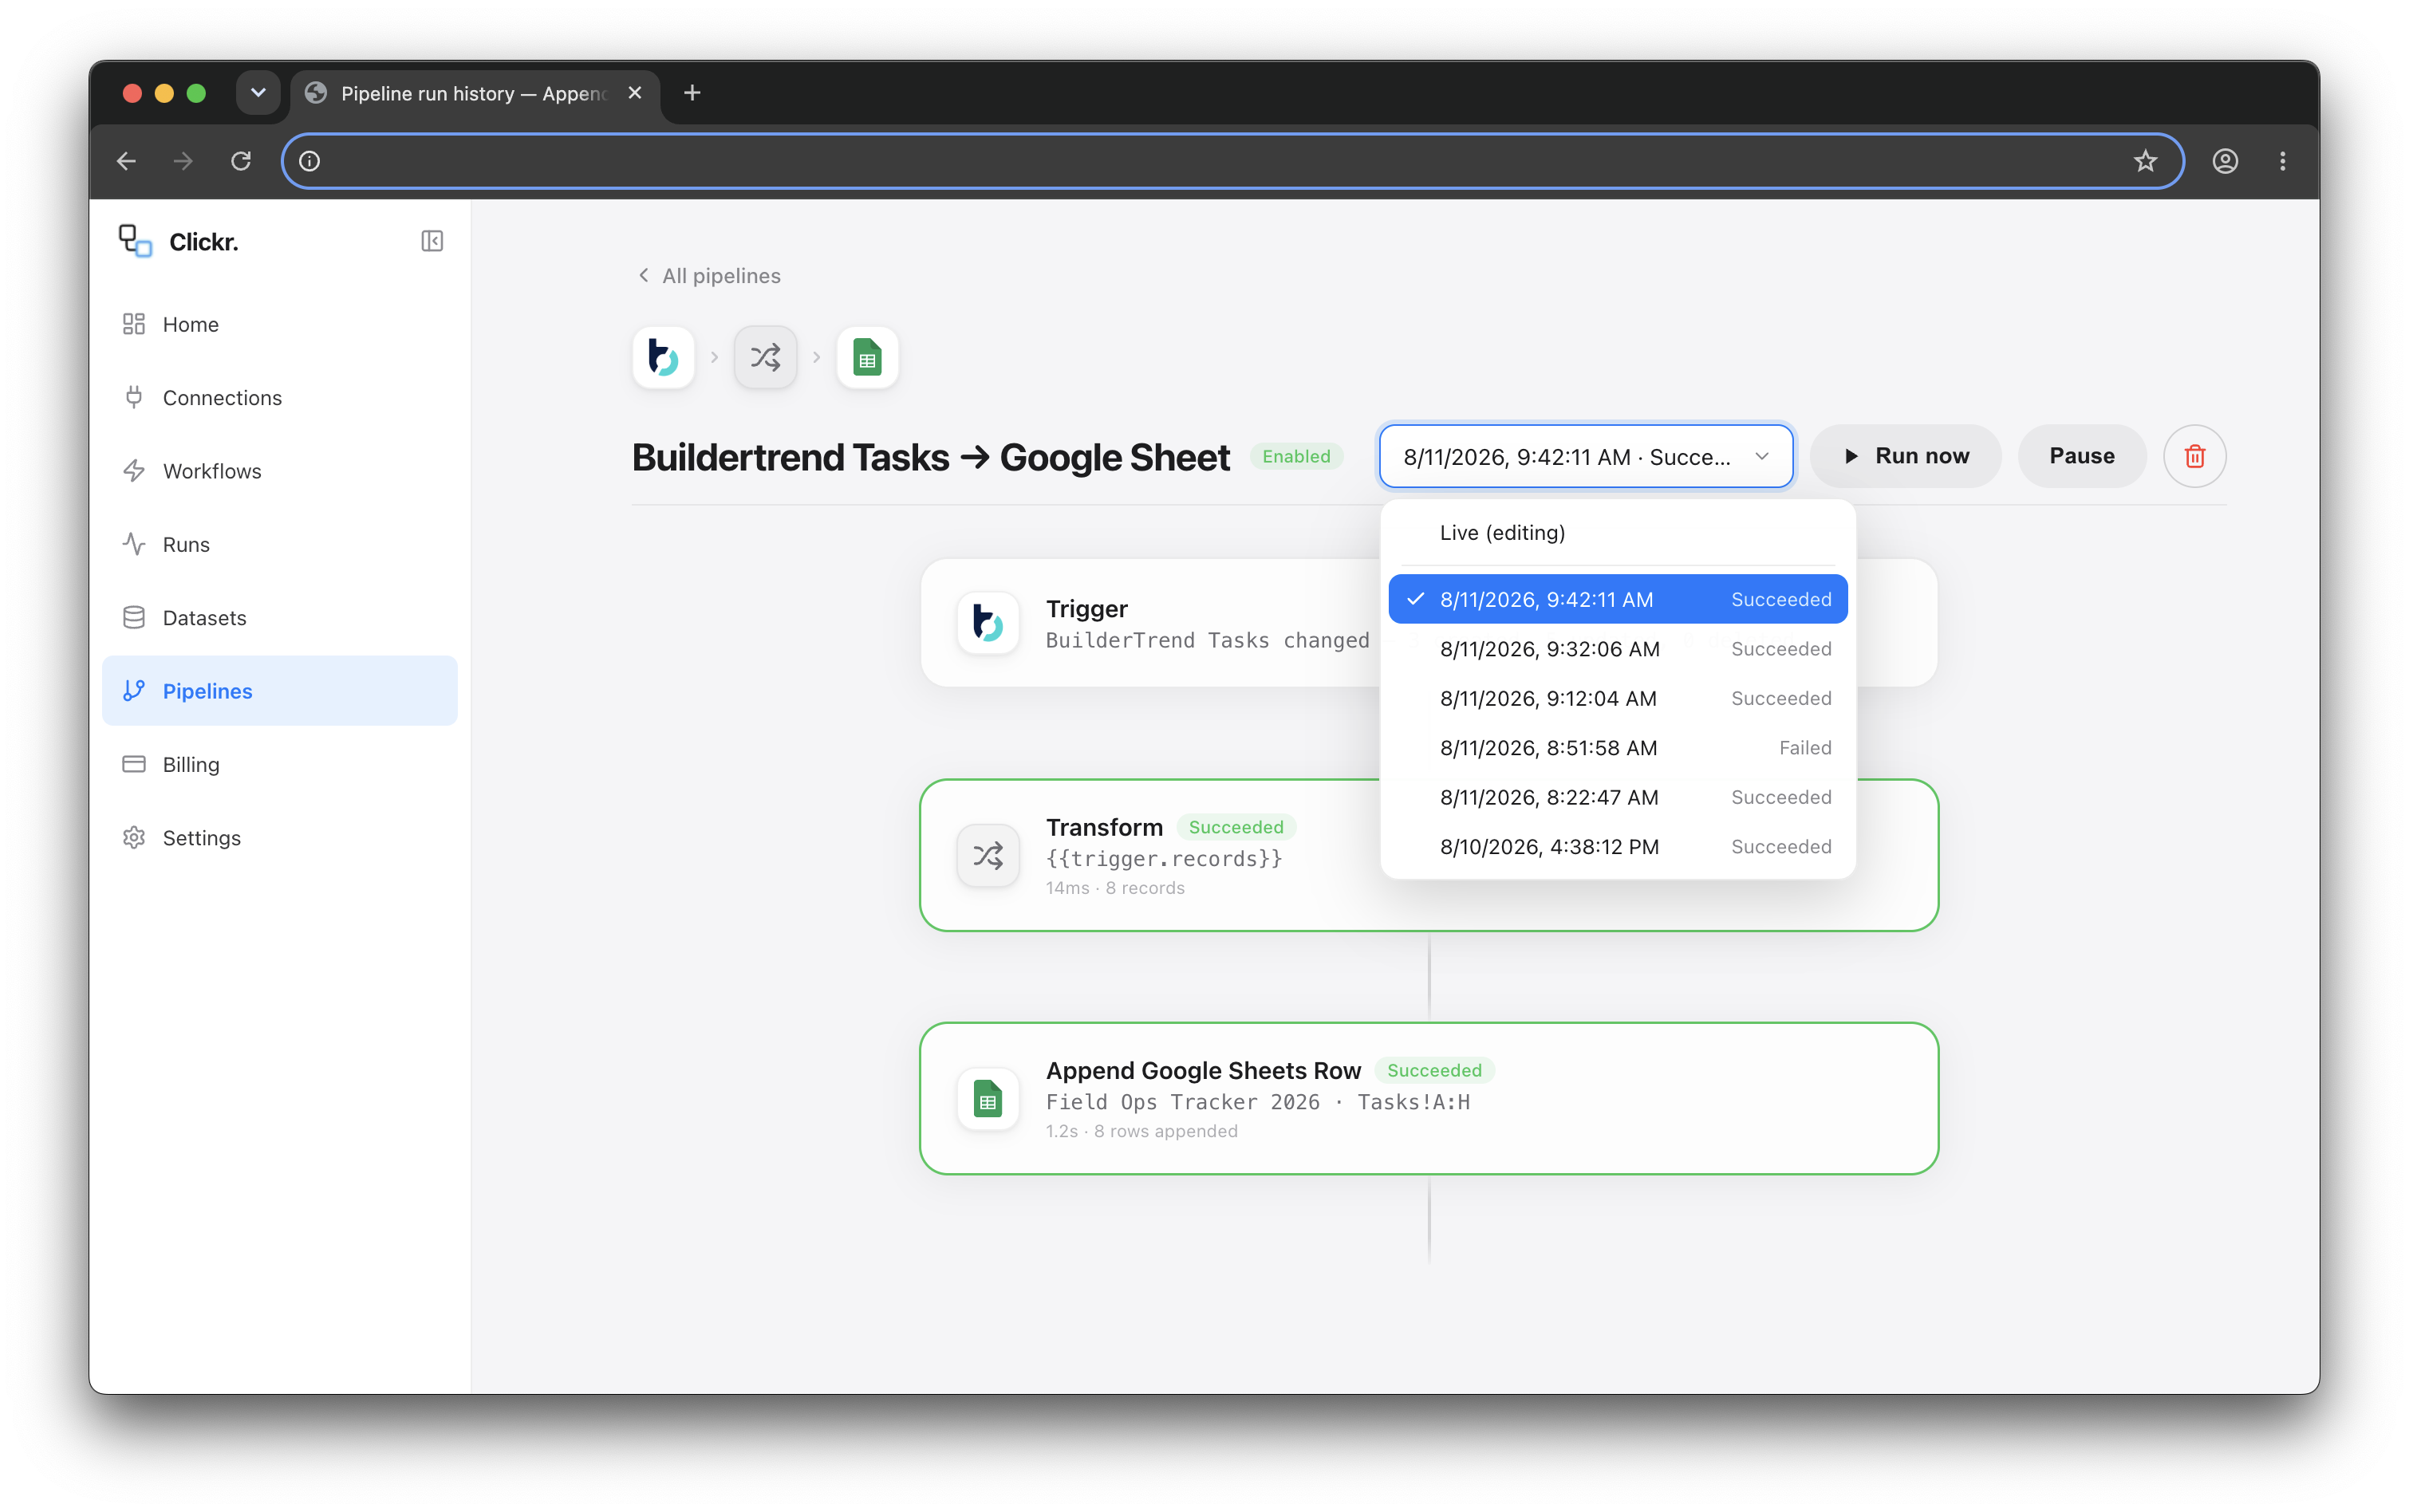Open the tab search dropdown arrow
Viewport: 2409px width, 1512px height.
(x=258, y=93)
